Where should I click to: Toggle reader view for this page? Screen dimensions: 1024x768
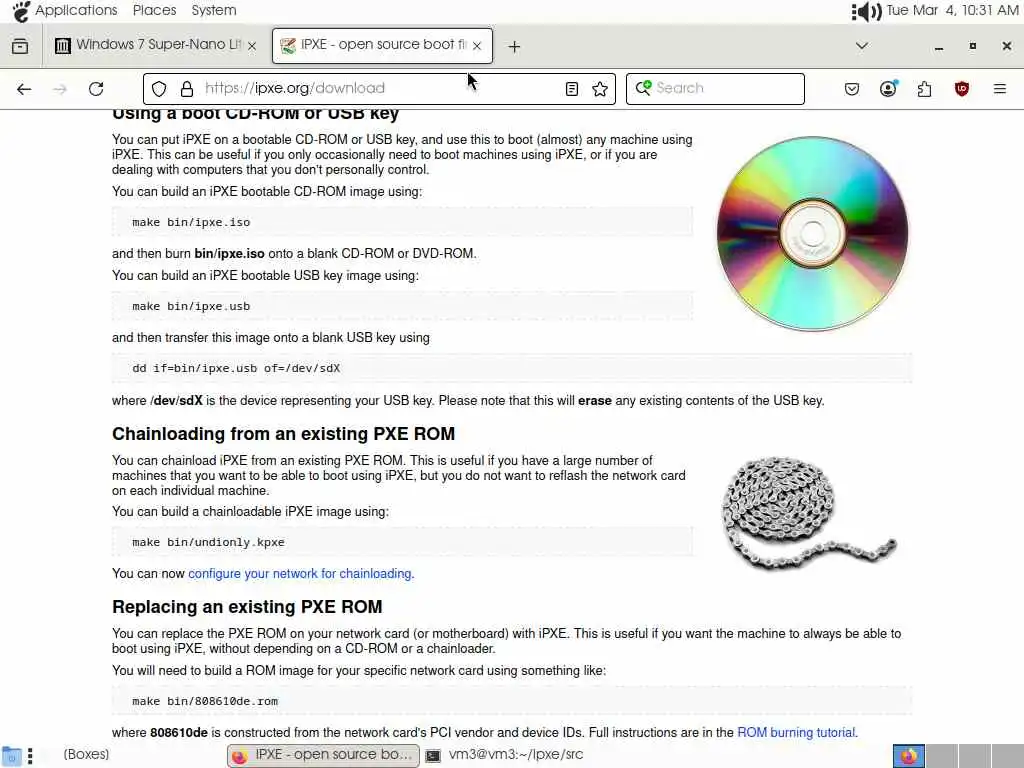(571, 89)
